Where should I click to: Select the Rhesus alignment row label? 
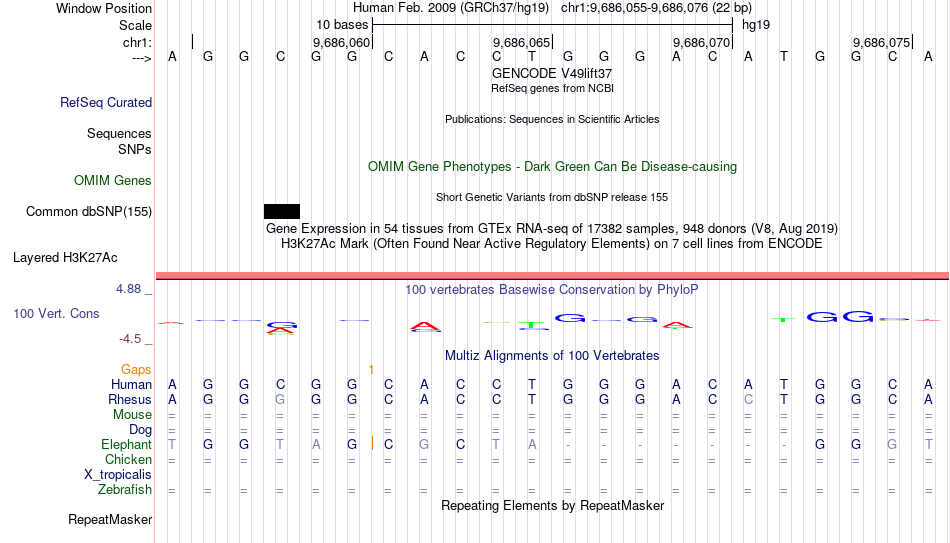130,400
